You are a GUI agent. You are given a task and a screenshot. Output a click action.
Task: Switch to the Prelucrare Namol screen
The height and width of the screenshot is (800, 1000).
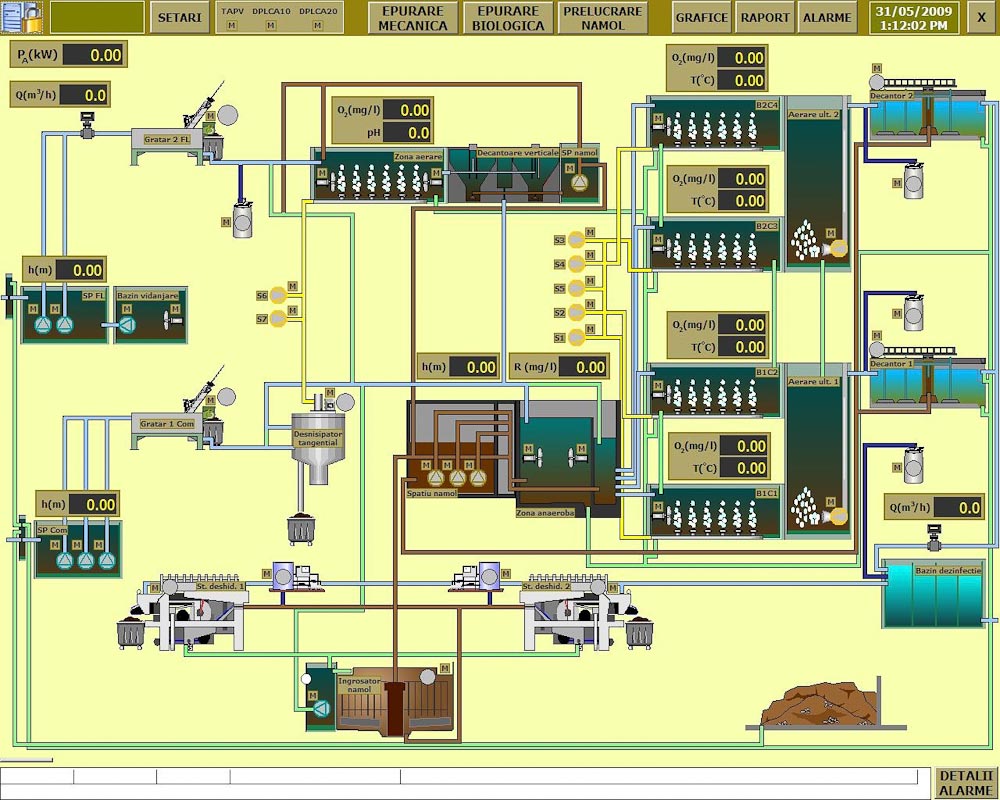(602, 18)
